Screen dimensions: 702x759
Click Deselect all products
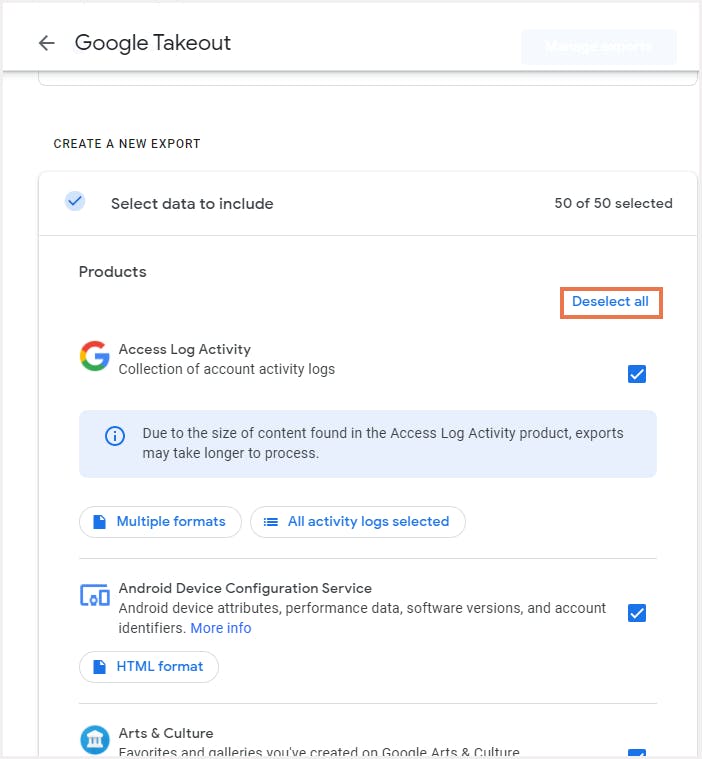610,302
